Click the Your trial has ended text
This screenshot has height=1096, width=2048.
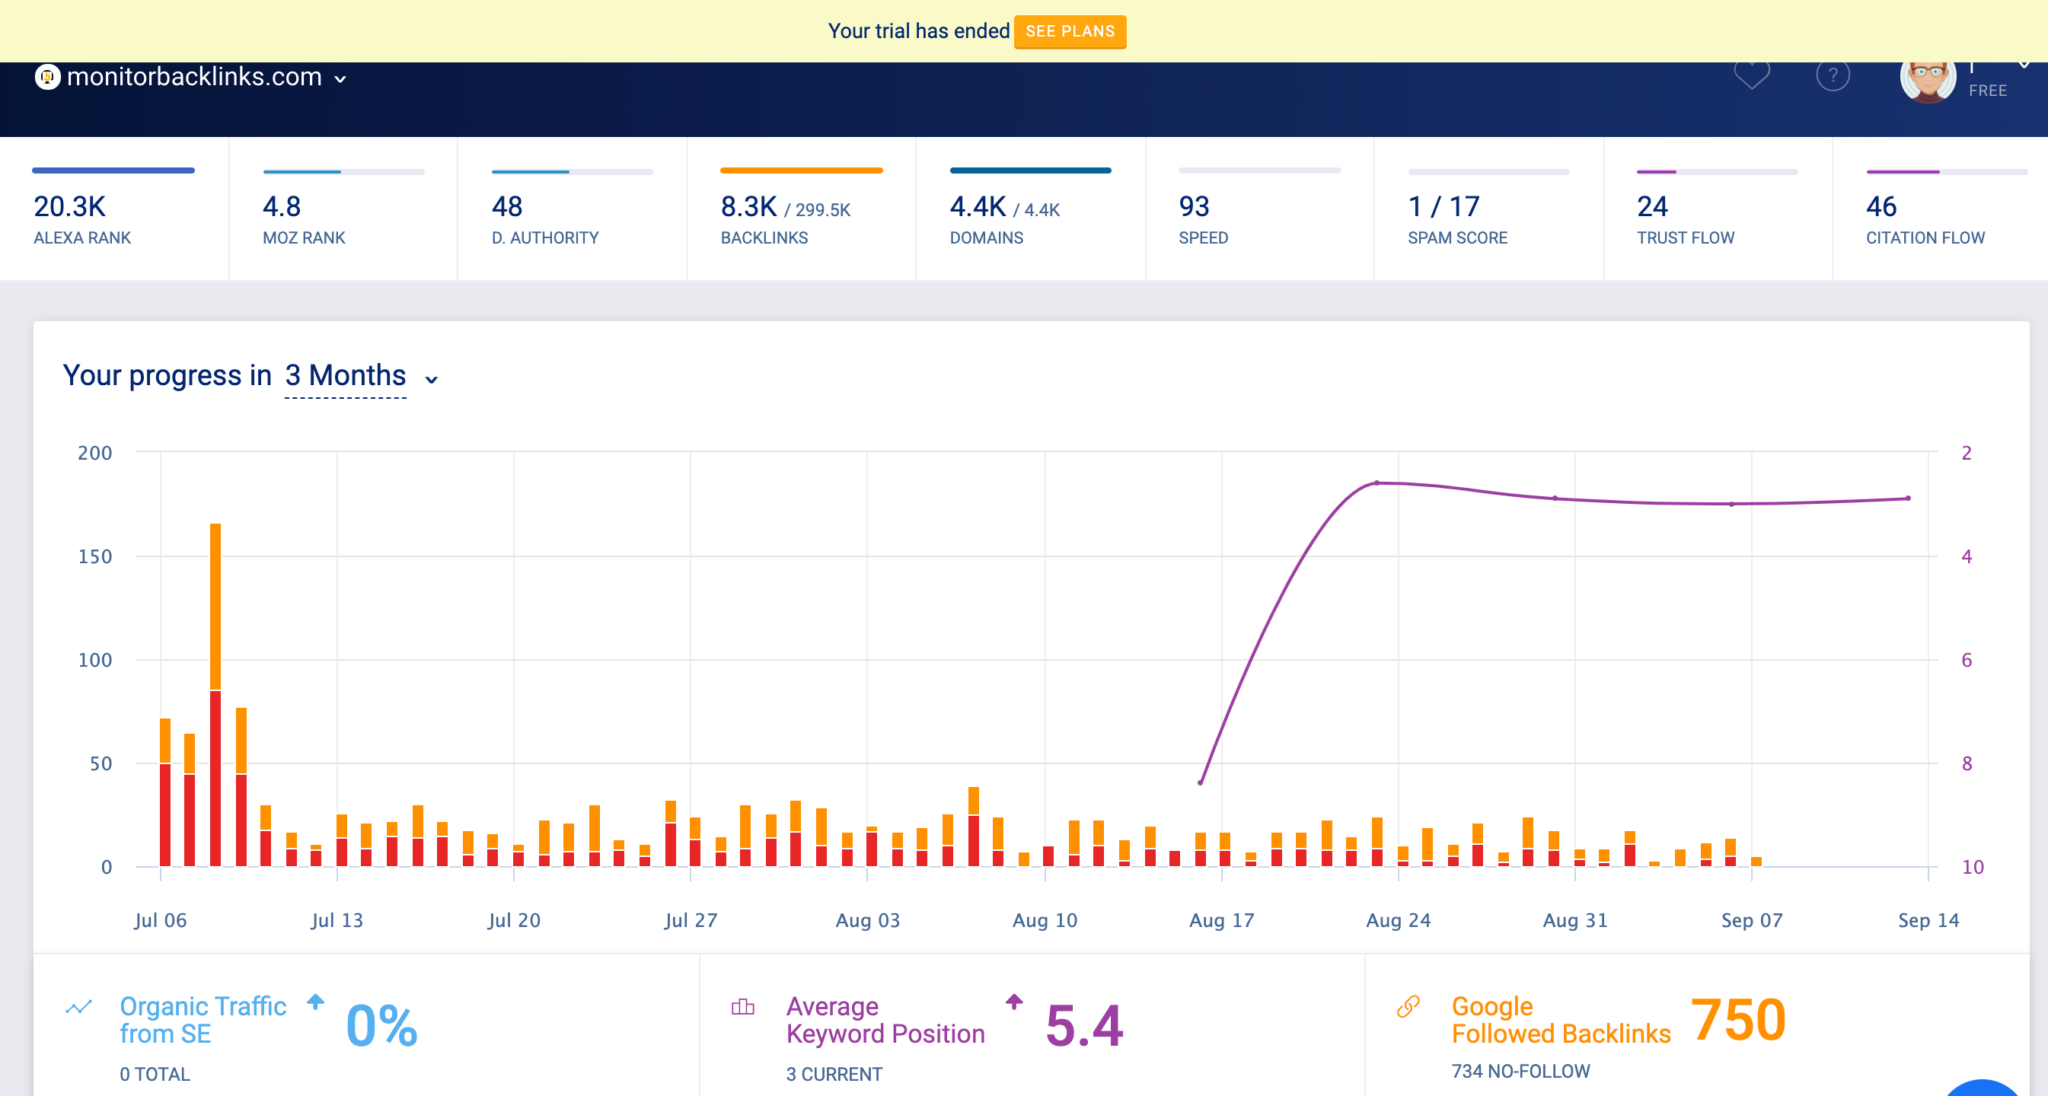(x=918, y=31)
